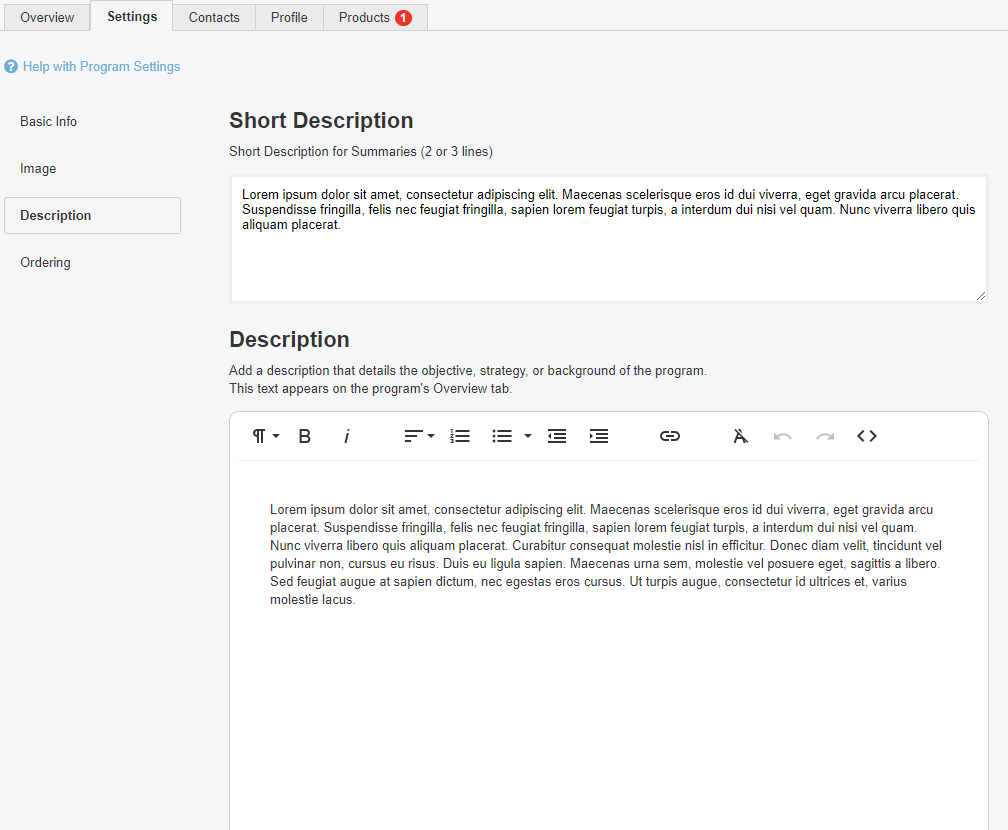Open the text alignment dropdown
The image size is (1008, 830).
pyautogui.click(x=419, y=436)
